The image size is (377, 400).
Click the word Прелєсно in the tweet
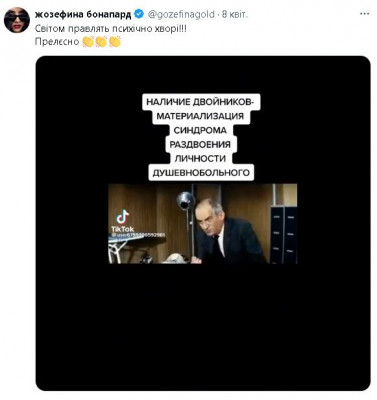click(57, 42)
